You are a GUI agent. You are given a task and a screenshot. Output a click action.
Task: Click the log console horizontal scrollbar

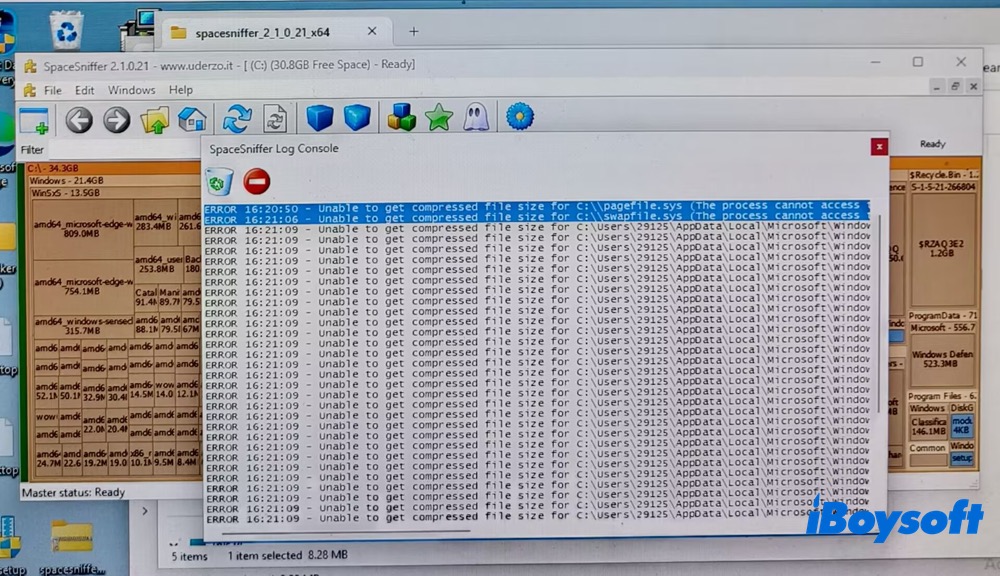click(345, 531)
